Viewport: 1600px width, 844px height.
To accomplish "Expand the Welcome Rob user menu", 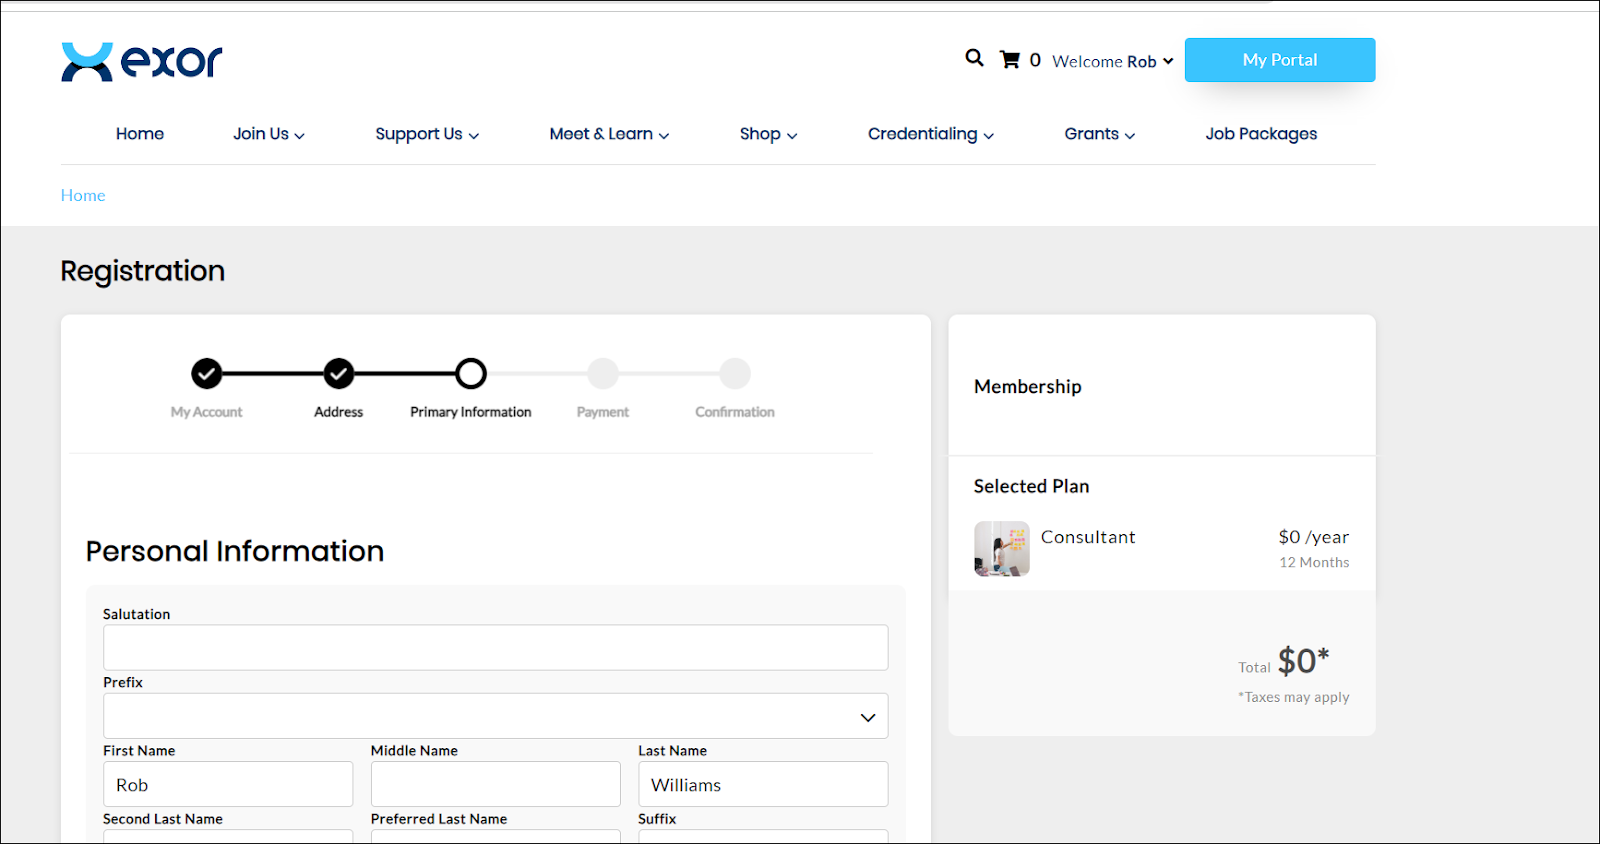I will coord(1112,61).
